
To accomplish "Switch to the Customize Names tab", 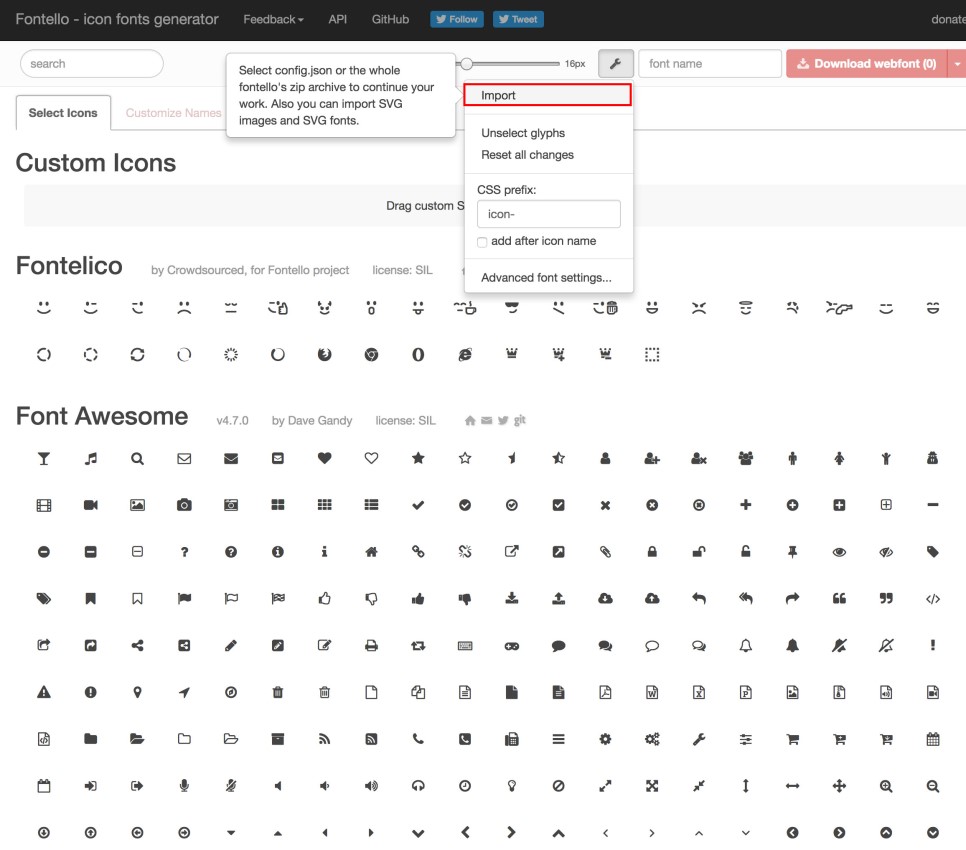I will (173, 113).
